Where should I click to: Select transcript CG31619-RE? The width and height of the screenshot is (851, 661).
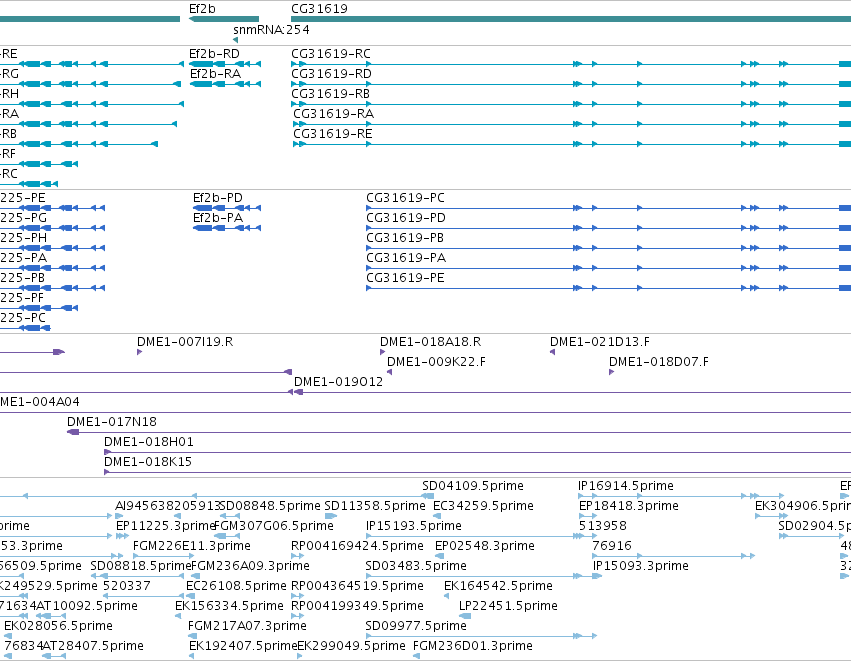pos(333,134)
